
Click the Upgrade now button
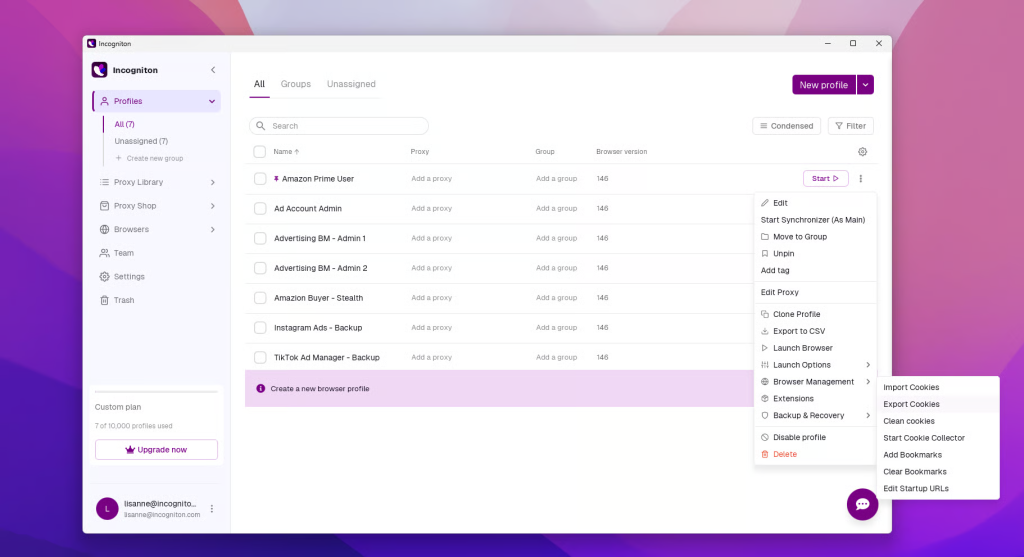(x=156, y=449)
